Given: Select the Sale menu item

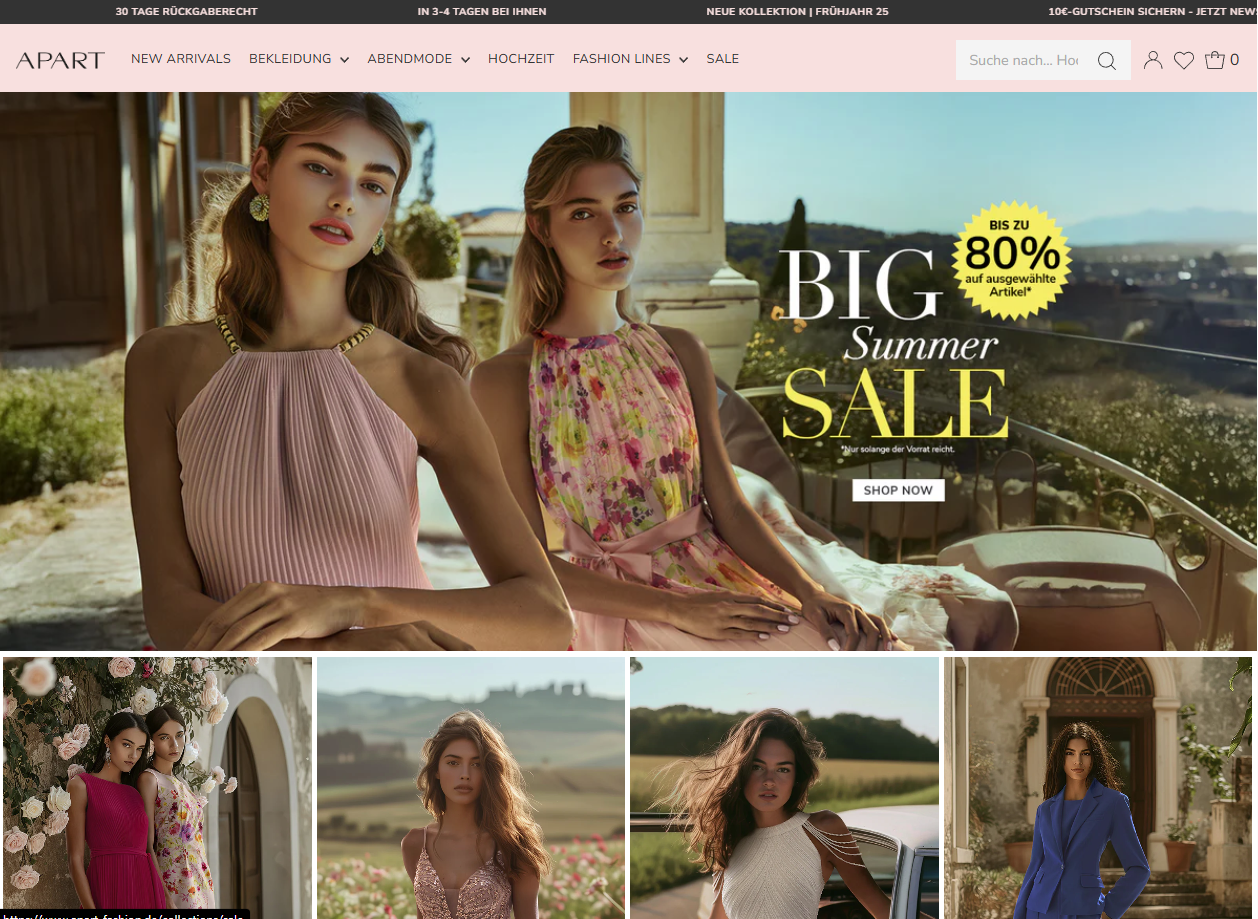Looking at the screenshot, I should pos(722,59).
